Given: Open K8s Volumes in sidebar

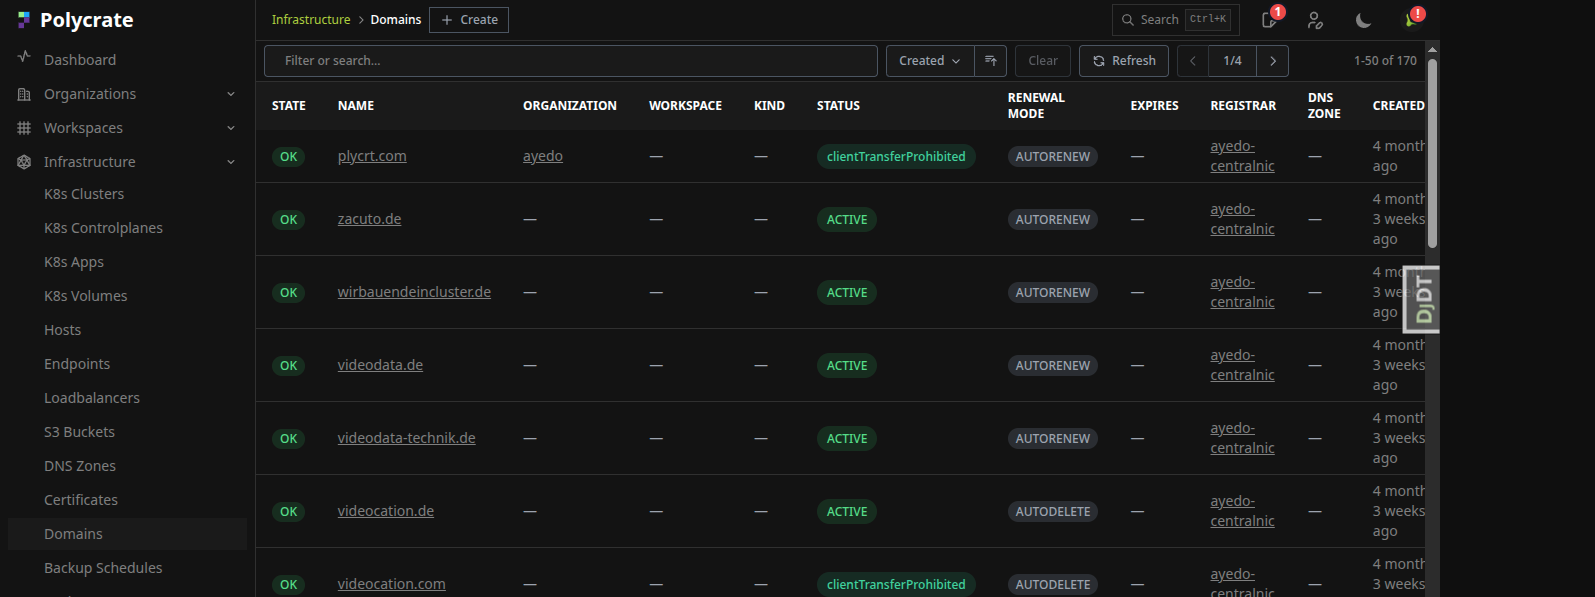Looking at the screenshot, I should coord(85,296).
